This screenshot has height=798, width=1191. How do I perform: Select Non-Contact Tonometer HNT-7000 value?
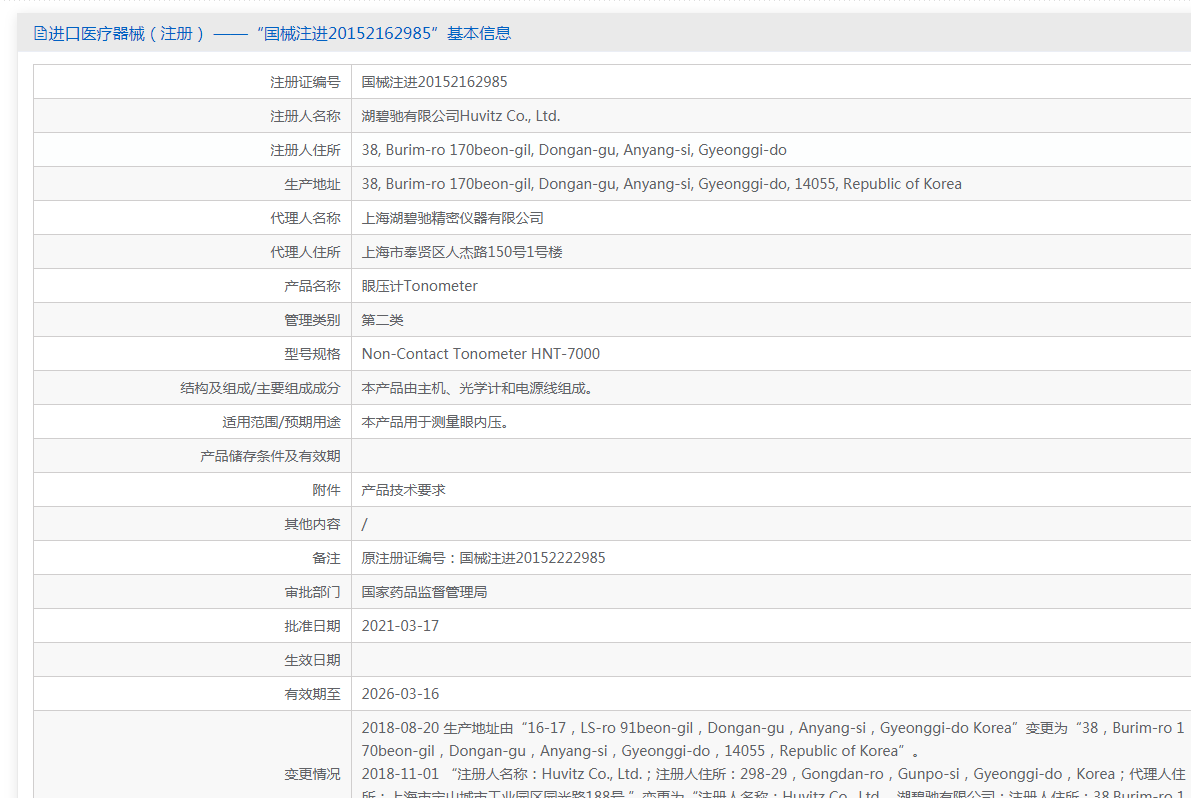pyautogui.click(x=481, y=354)
